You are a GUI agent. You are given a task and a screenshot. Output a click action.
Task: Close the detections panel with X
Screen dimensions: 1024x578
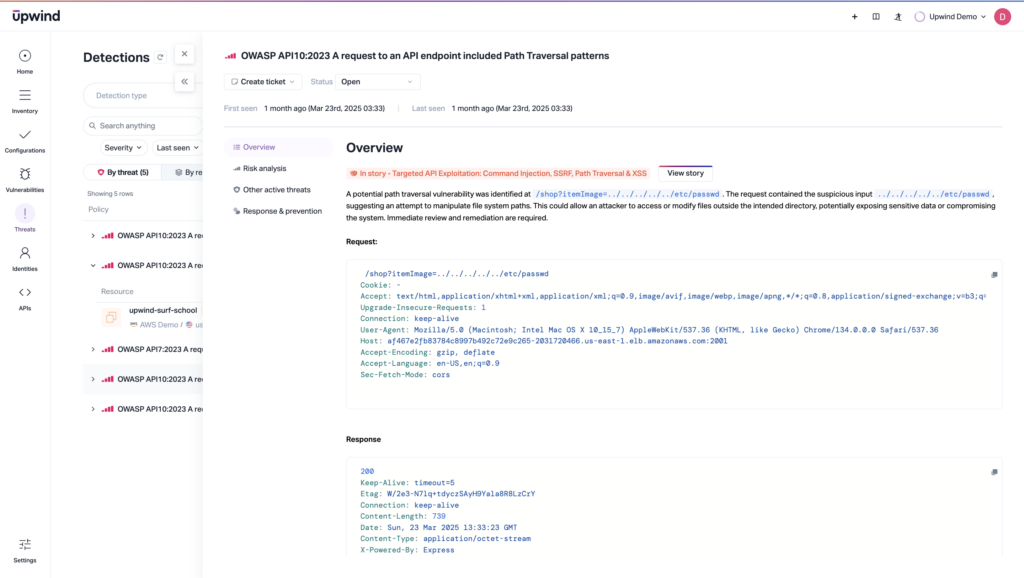(184, 54)
